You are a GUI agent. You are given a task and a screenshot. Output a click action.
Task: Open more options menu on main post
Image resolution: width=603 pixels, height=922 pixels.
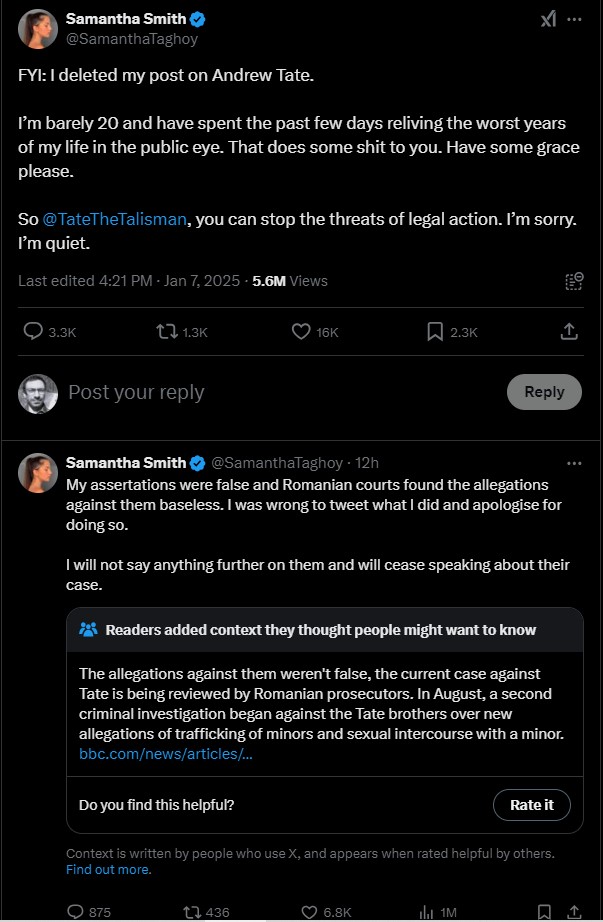coord(574,19)
